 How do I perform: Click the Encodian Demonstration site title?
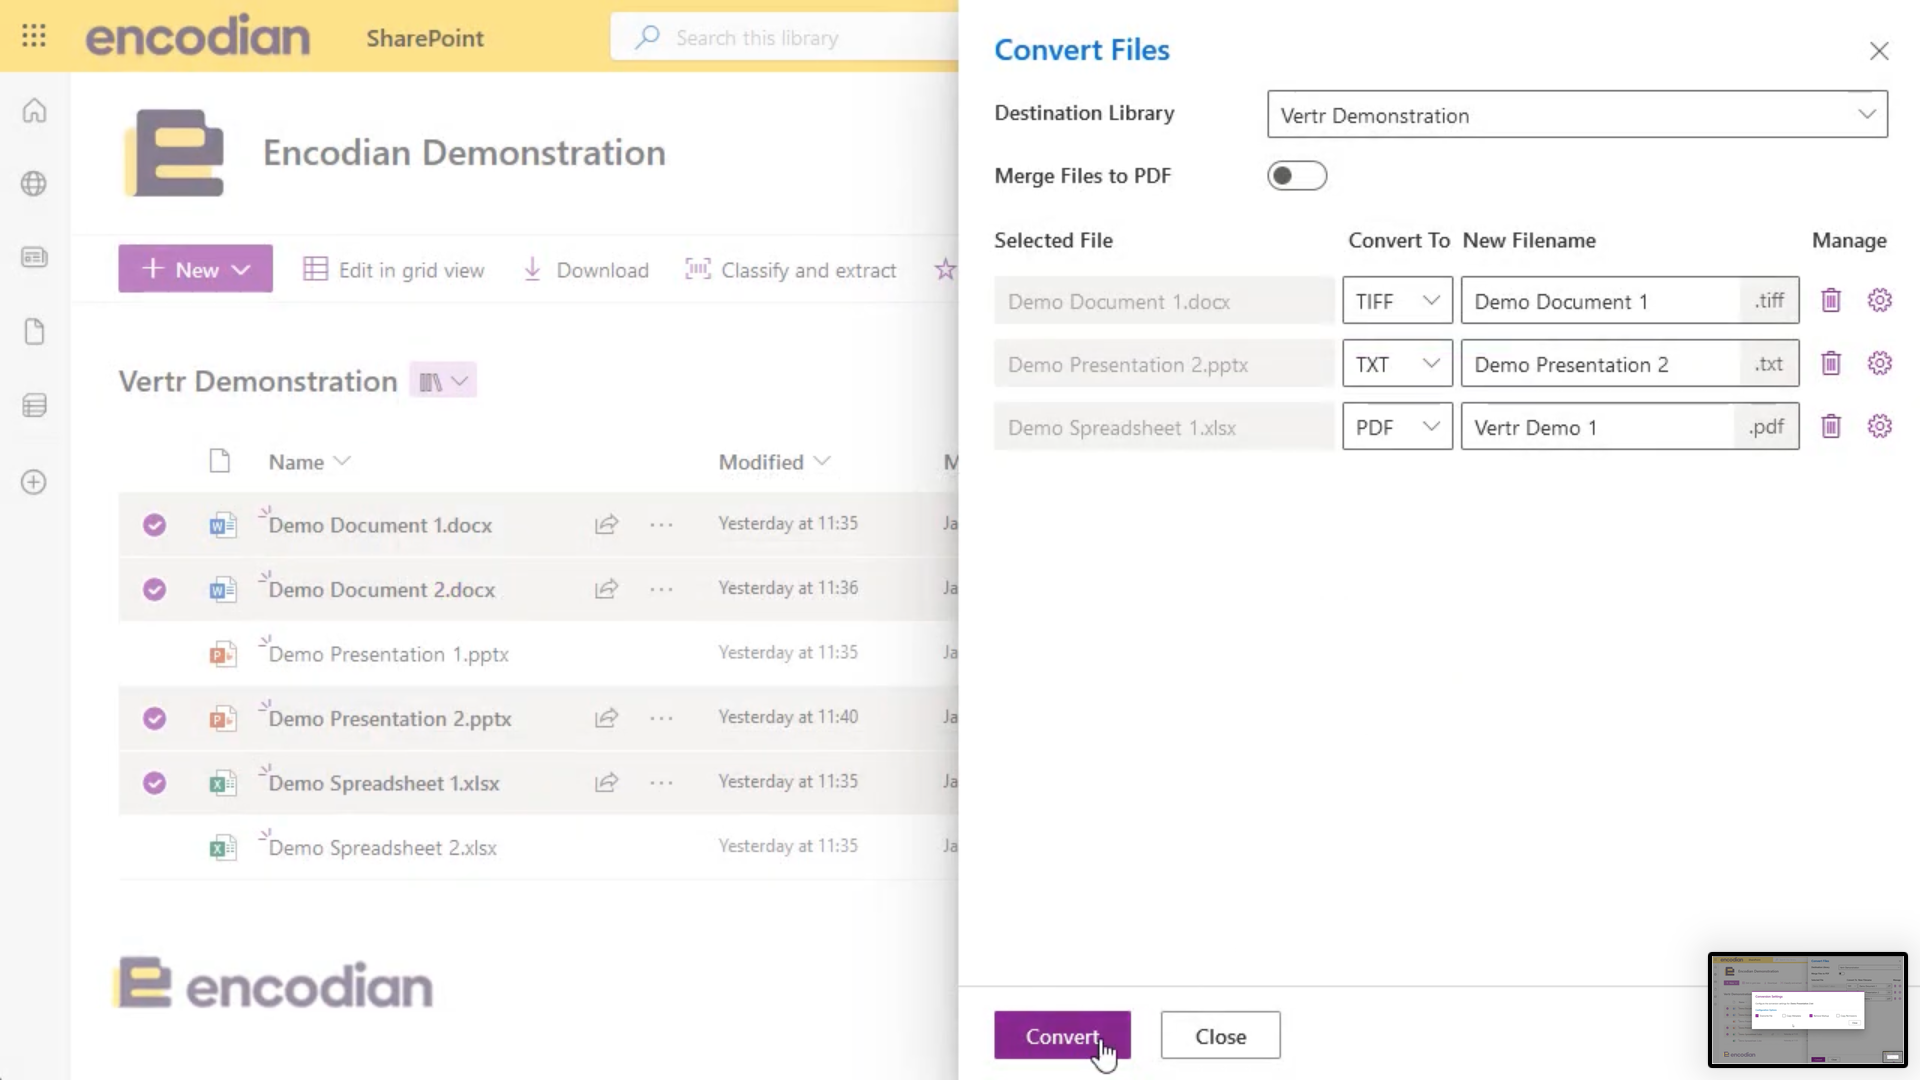point(464,152)
